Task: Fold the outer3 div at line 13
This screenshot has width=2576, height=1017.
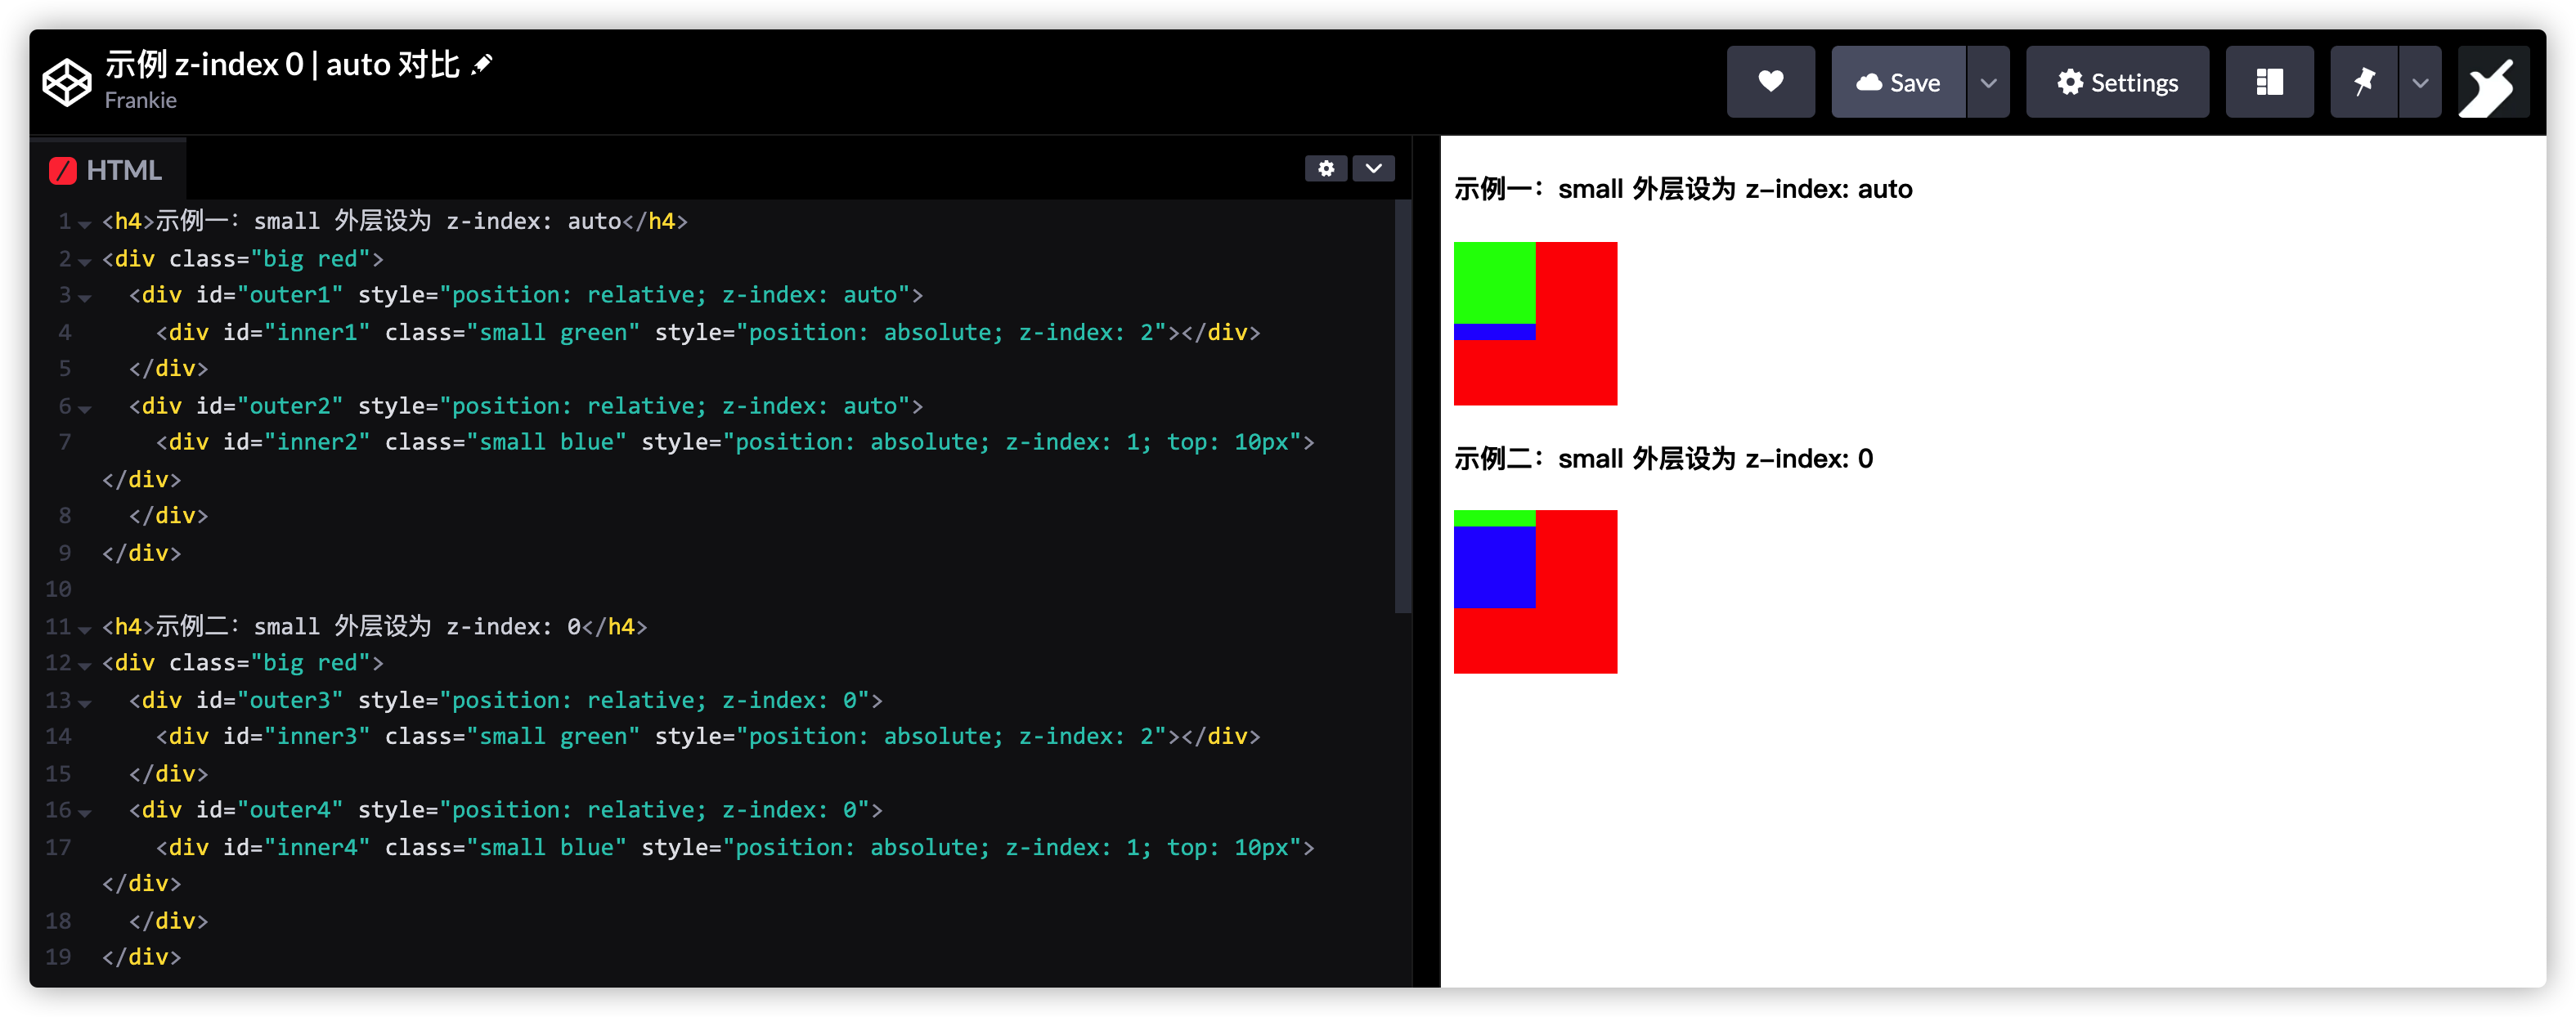Action: (85, 703)
